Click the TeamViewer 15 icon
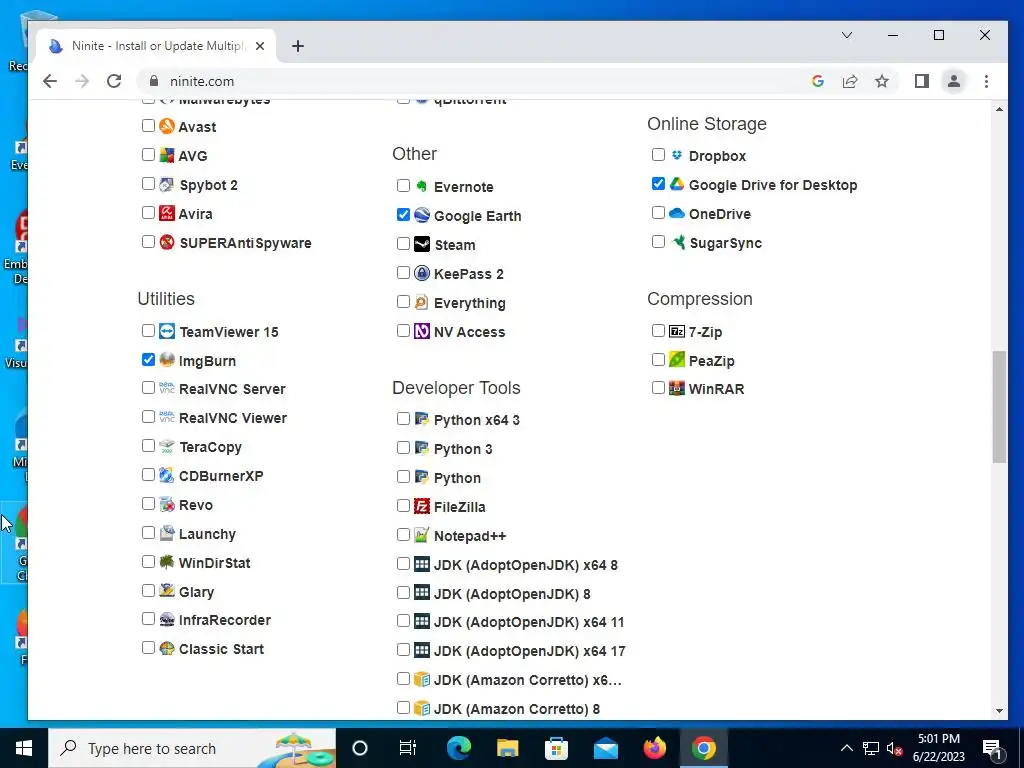 point(167,331)
